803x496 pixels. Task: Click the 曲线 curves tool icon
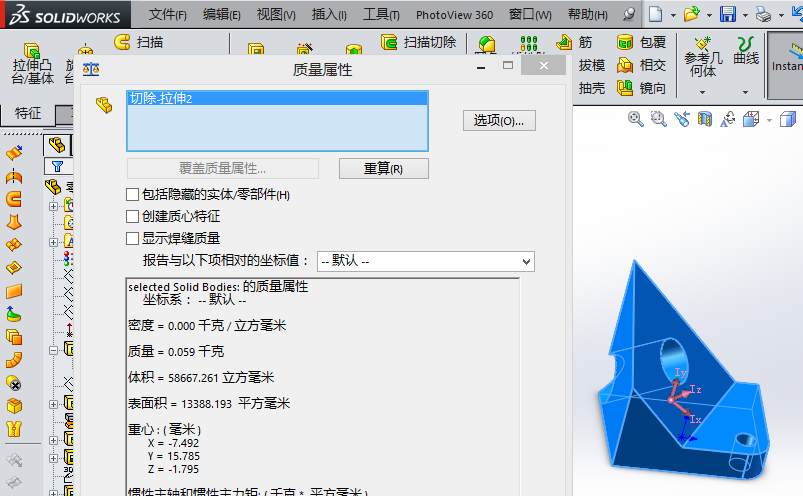(x=746, y=45)
